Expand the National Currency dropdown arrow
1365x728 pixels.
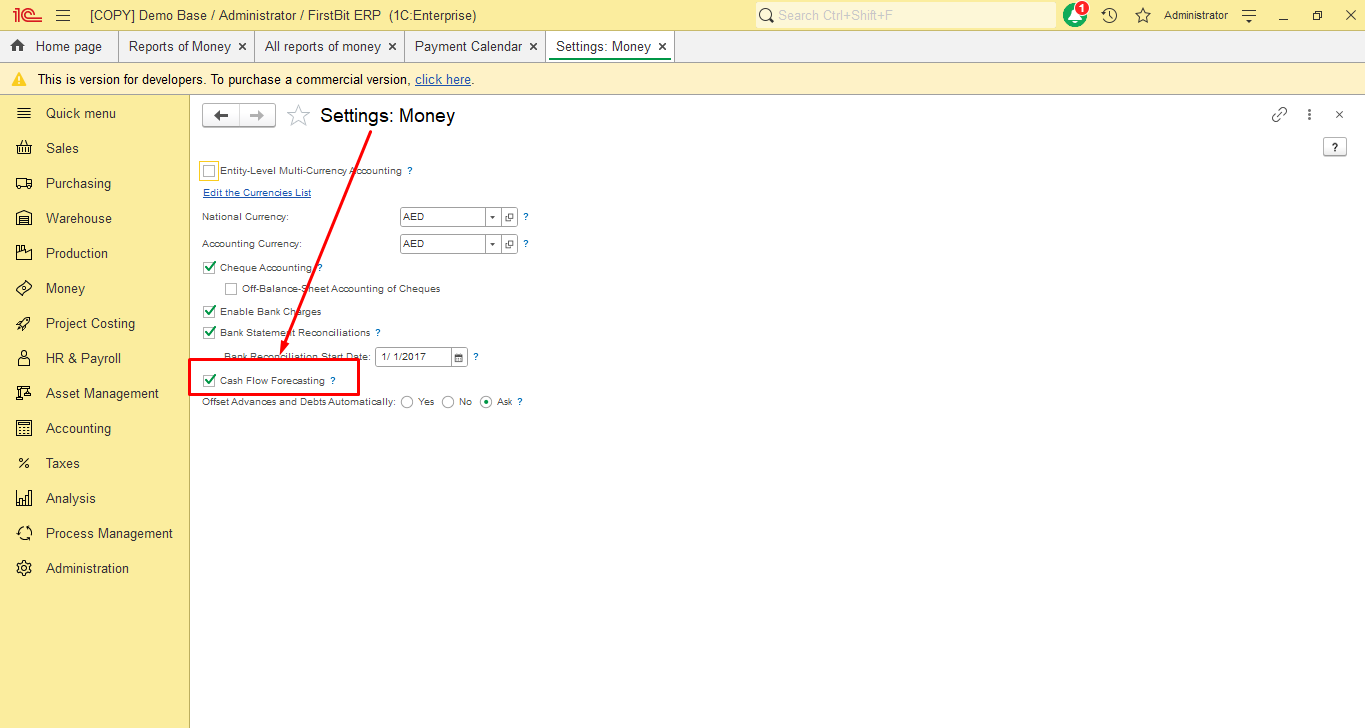(492, 217)
